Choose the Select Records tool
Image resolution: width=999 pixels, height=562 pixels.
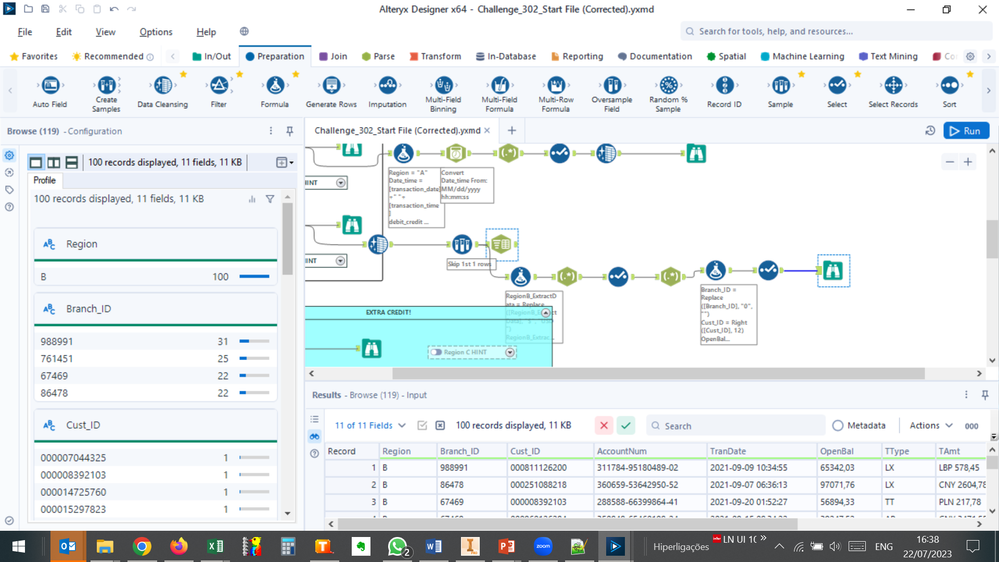point(893,92)
